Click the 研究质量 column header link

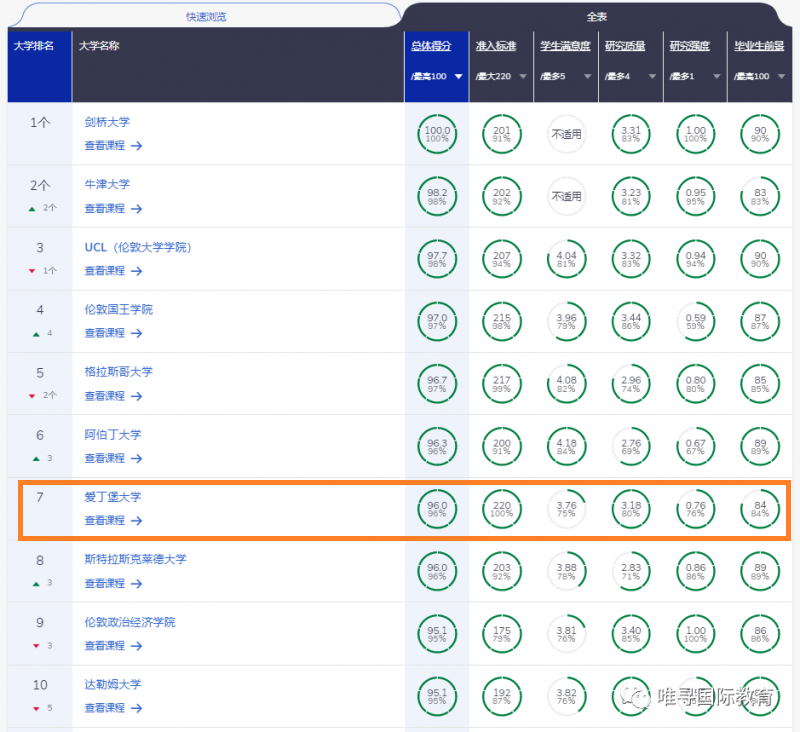pos(625,46)
